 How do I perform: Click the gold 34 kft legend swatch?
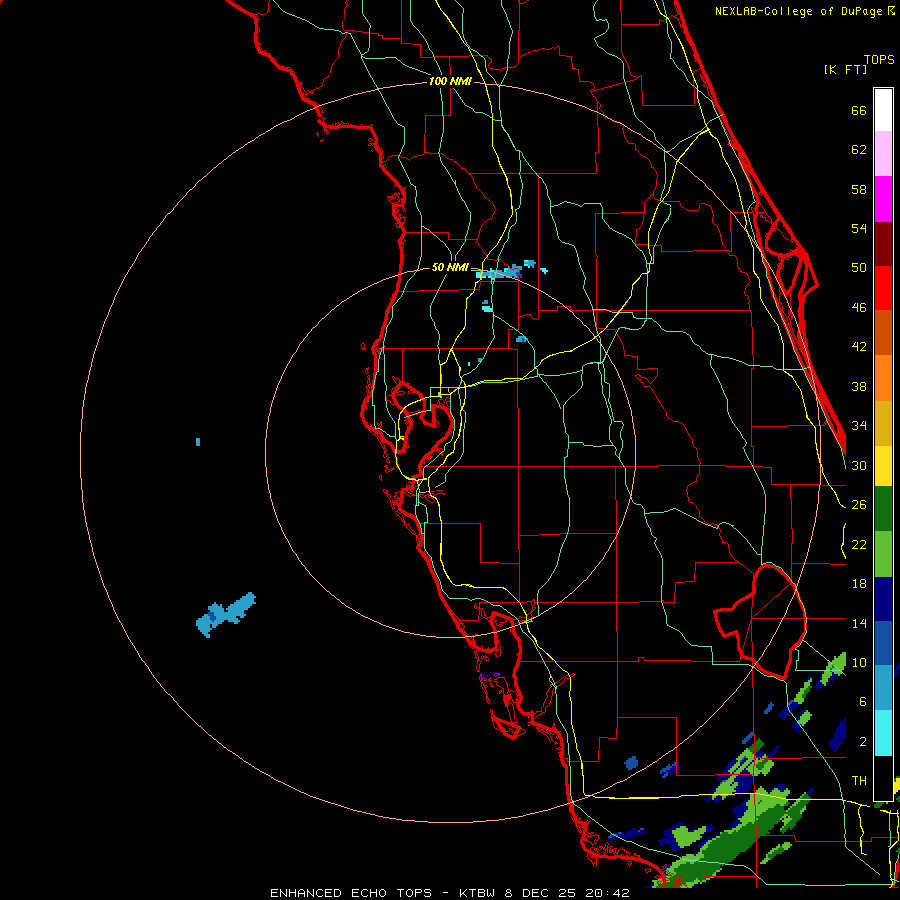(x=883, y=423)
